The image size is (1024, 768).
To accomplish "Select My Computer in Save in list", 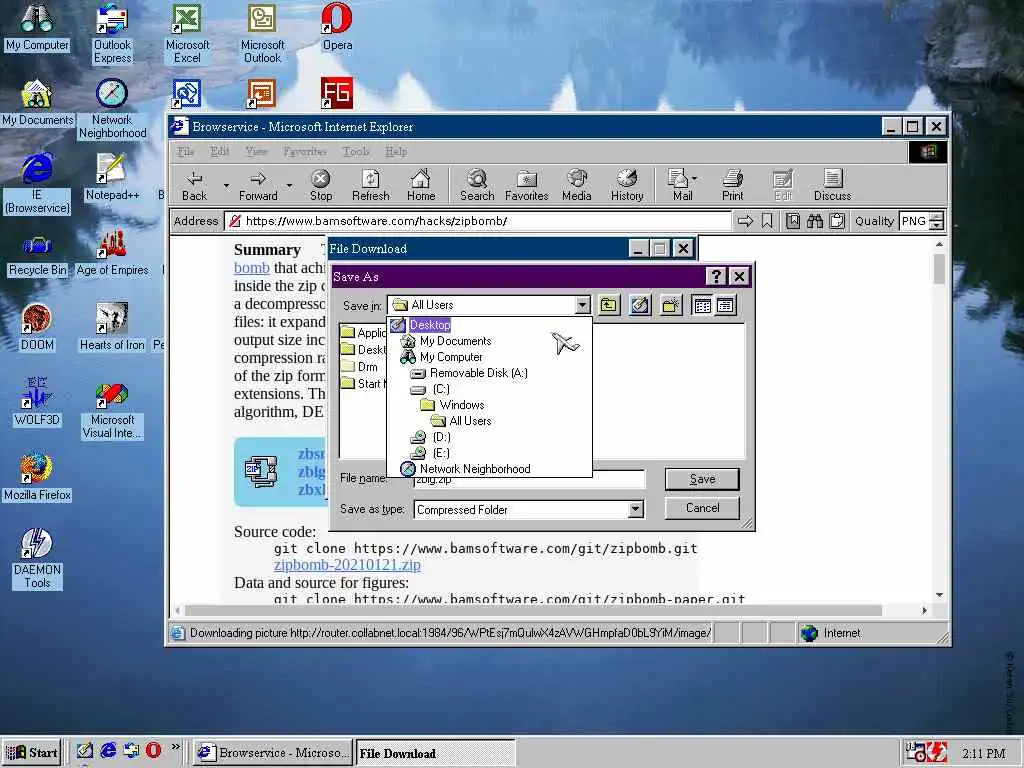I will click(x=451, y=357).
